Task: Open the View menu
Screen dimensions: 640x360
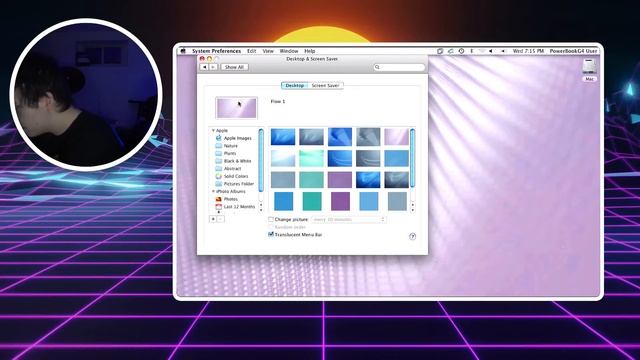Action: click(x=268, y=51)
